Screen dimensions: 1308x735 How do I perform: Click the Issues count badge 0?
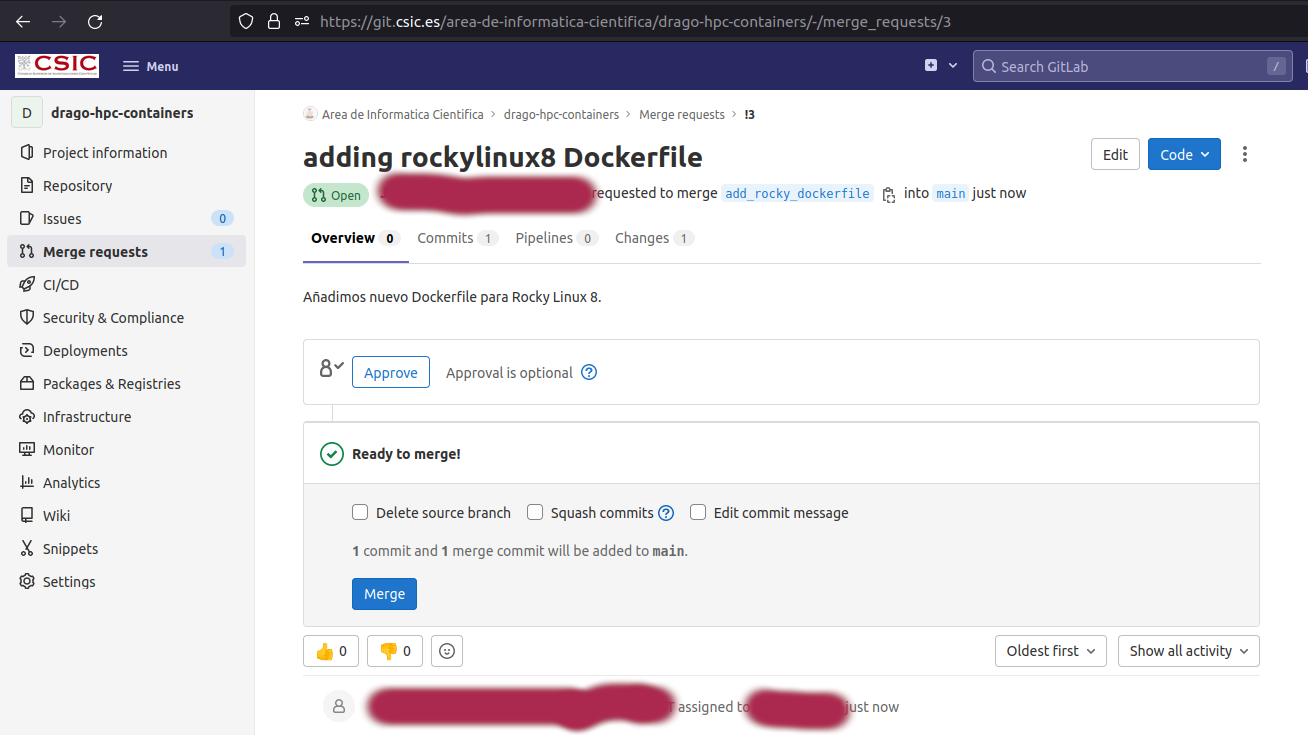(222, 219)
